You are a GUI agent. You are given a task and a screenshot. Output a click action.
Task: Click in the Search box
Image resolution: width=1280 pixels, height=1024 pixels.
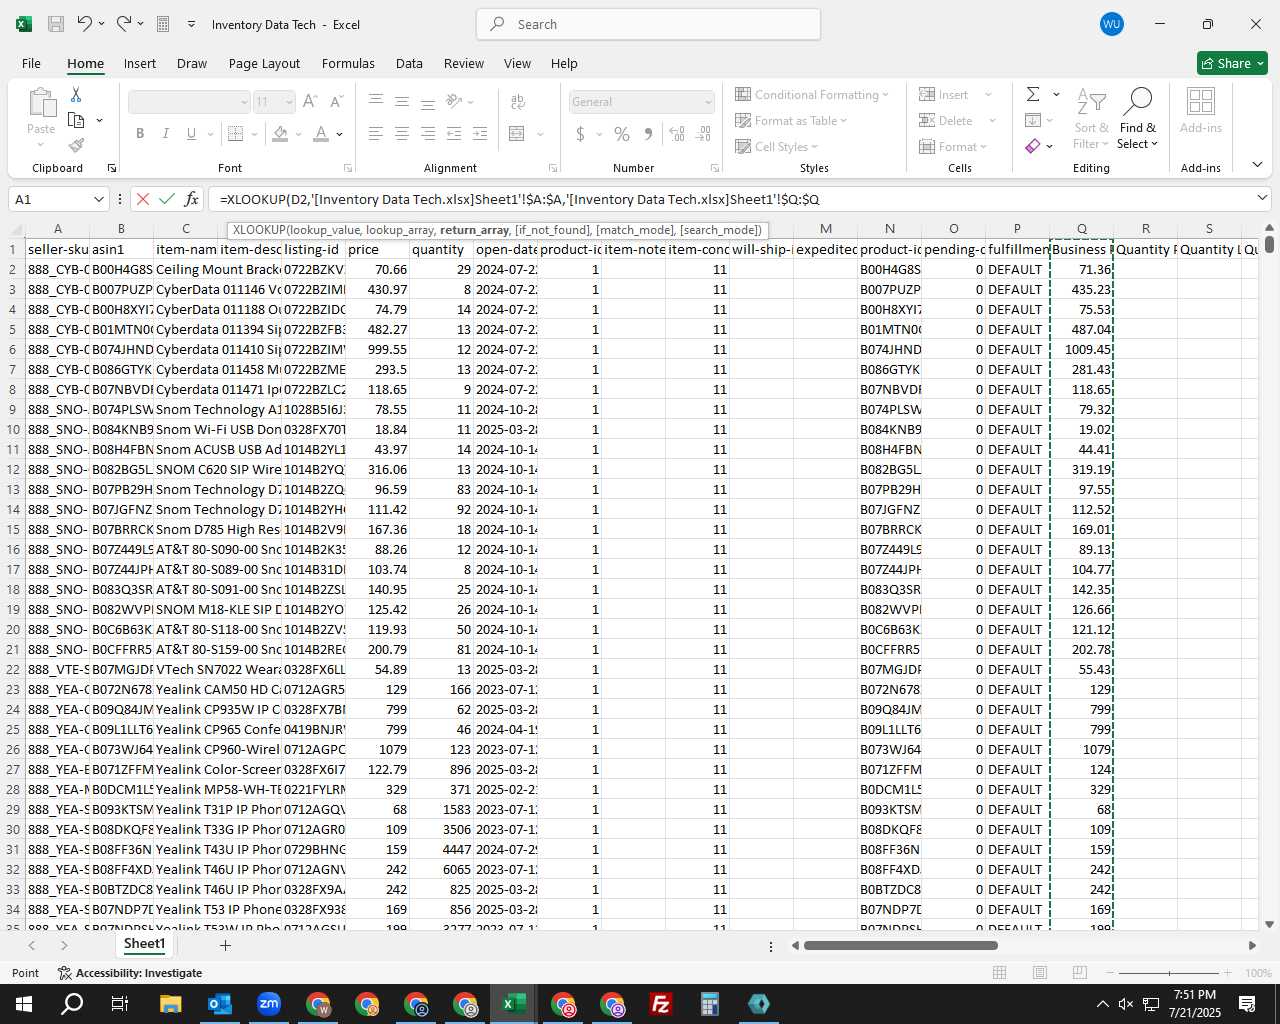[x=648, y=24]
